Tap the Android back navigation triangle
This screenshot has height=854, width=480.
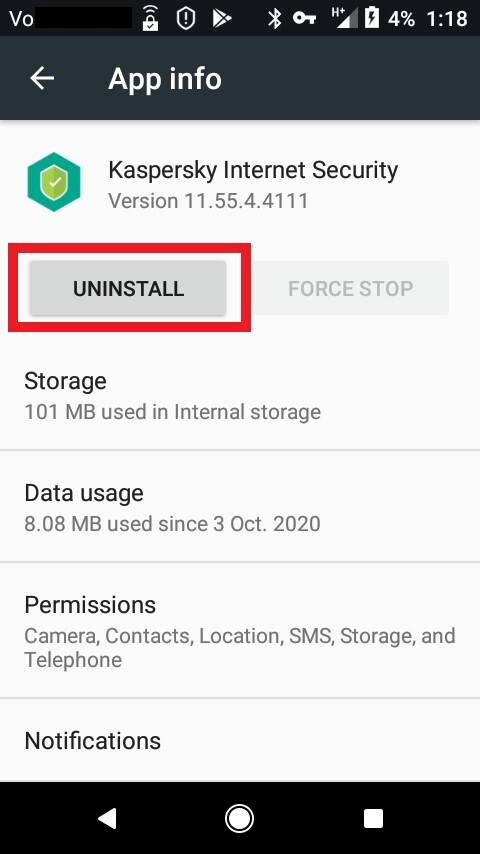107,818
